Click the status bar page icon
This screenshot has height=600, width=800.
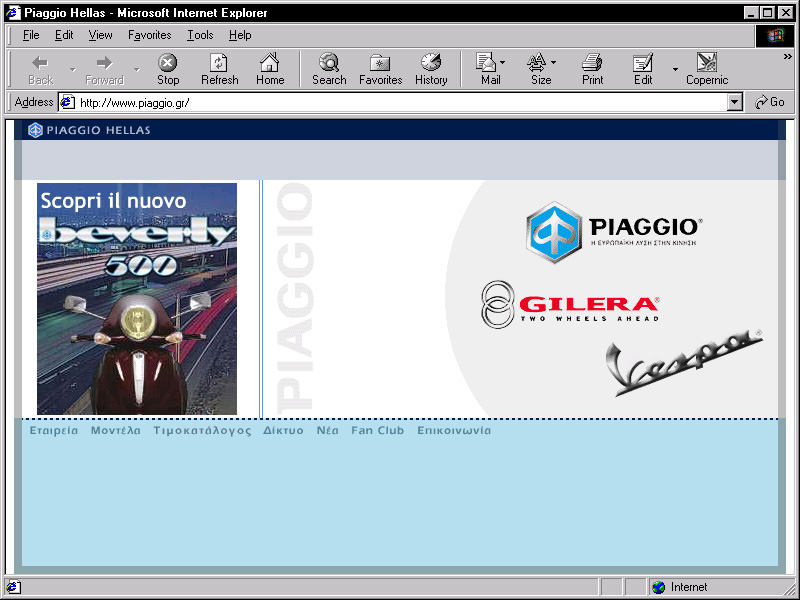coord(13,587)
